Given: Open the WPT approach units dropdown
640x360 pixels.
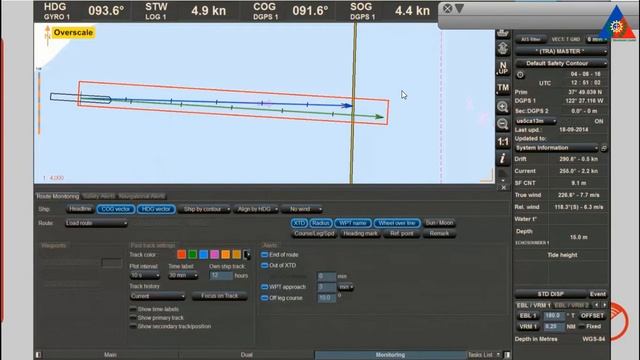Looking at the screenshot, I should point(346,287).
